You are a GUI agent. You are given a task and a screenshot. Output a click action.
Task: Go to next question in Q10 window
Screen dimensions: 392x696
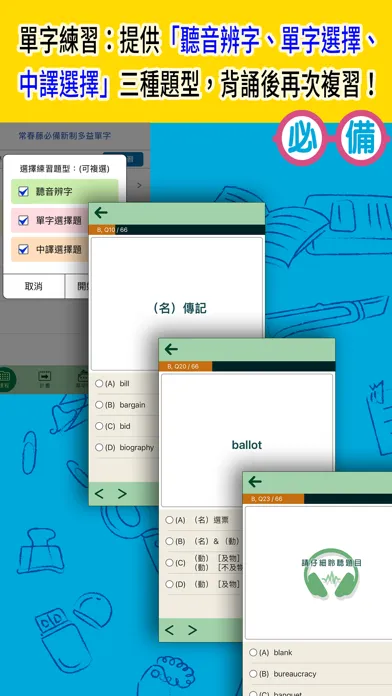(x=122, y=494)
